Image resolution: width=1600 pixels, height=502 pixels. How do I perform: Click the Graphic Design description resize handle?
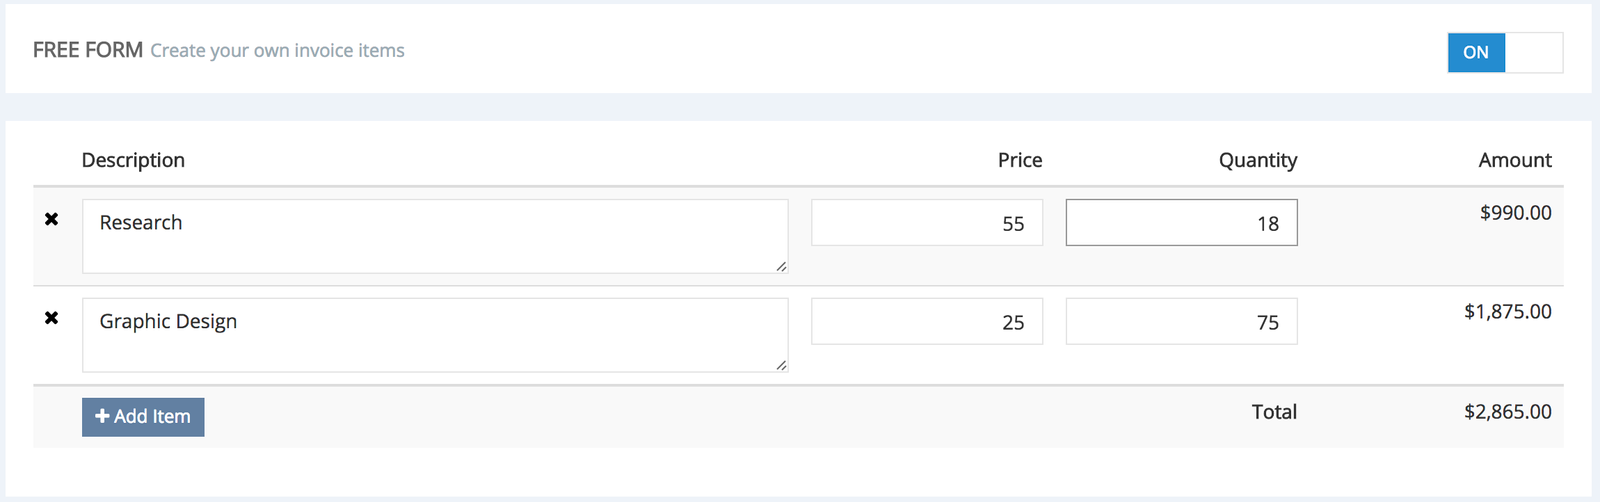(x=781, y=366)
